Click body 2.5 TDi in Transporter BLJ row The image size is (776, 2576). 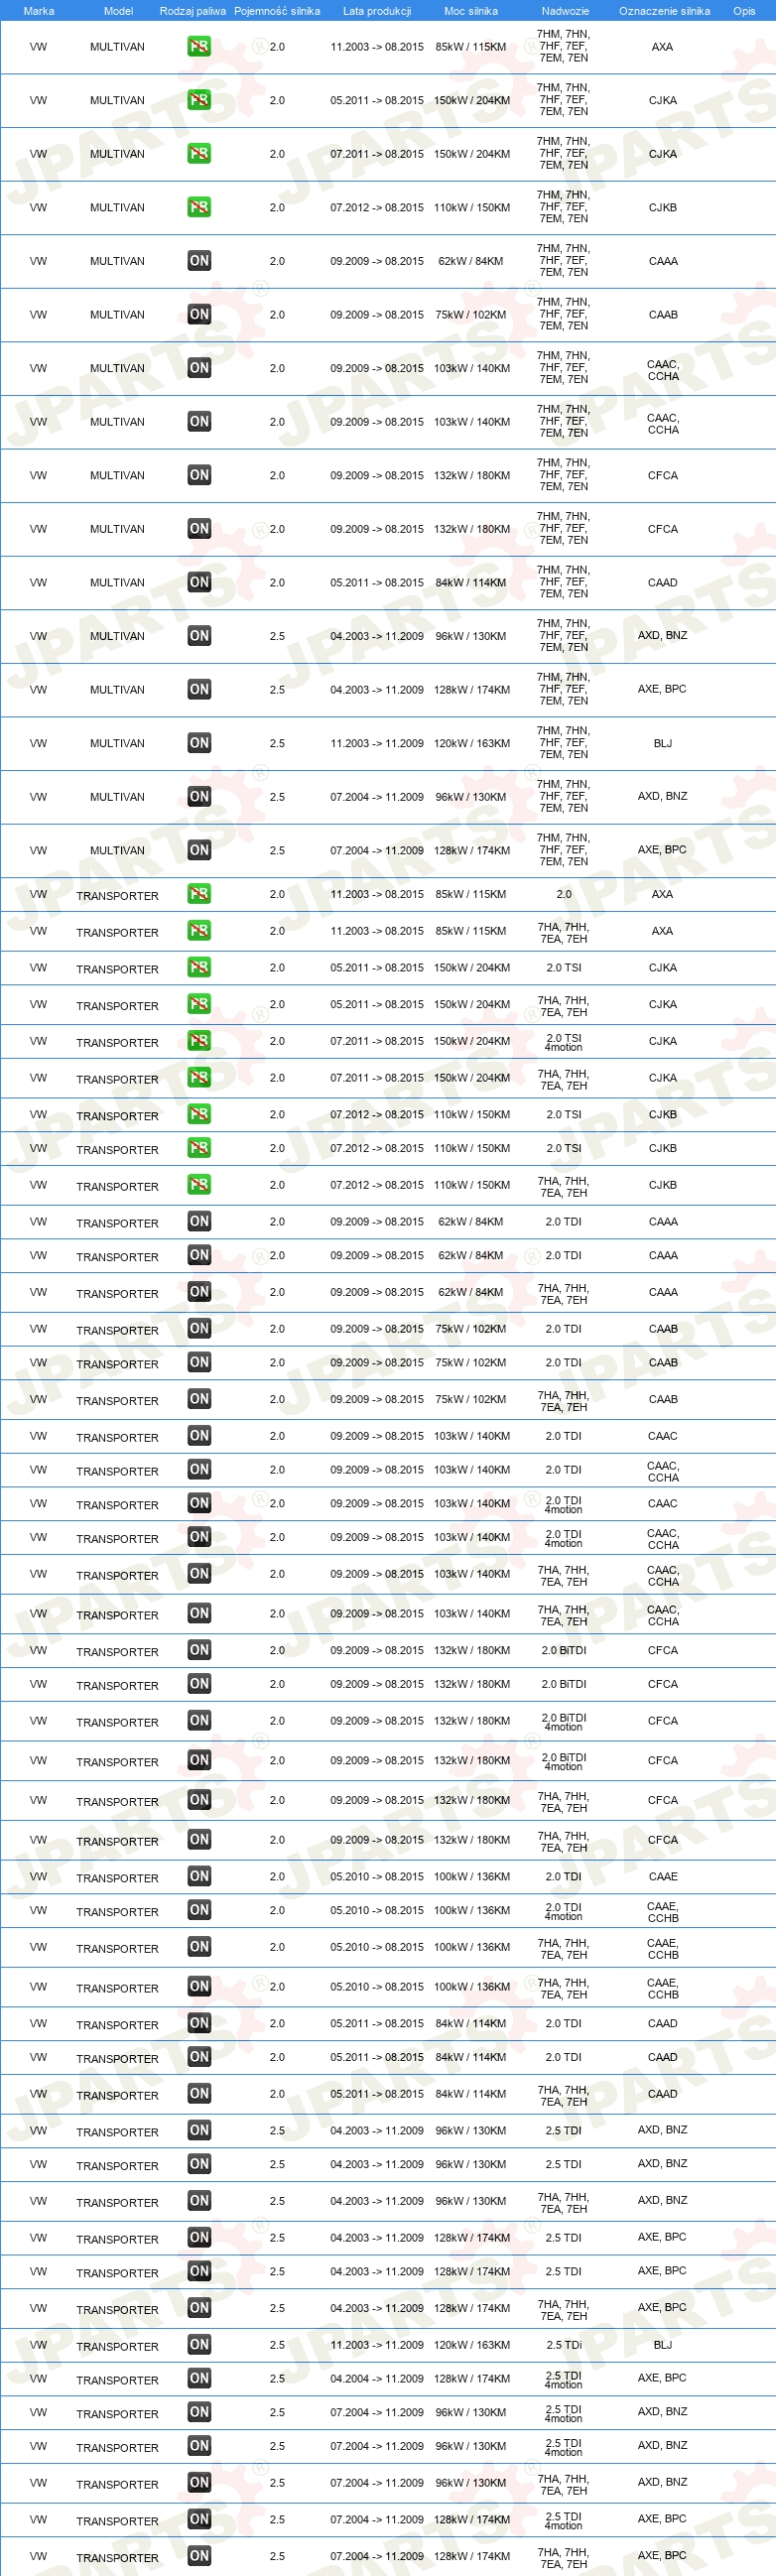coord(564,2345)
